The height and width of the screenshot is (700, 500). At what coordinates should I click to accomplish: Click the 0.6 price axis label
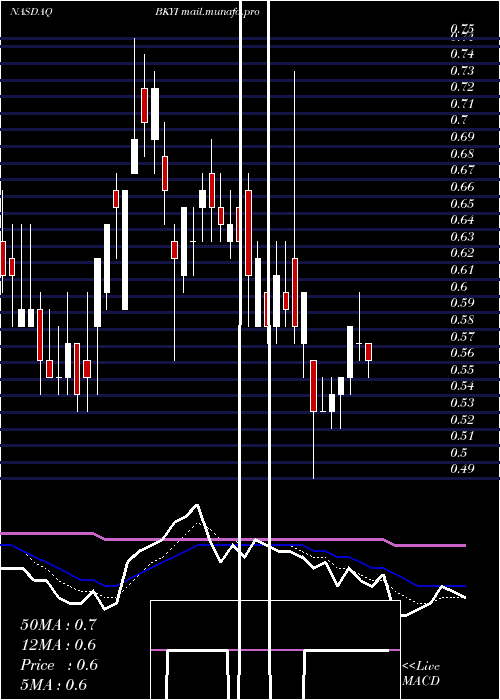[x=459, y=287]
